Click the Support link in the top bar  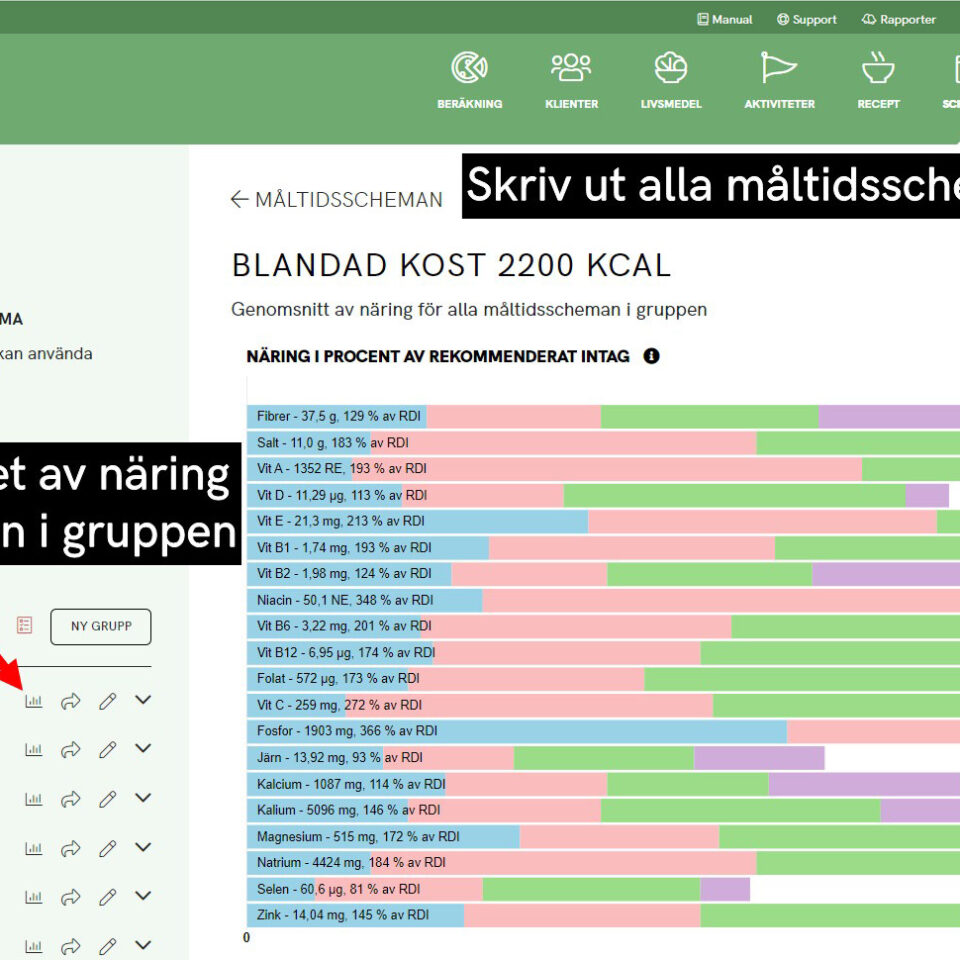coord(807,19)
